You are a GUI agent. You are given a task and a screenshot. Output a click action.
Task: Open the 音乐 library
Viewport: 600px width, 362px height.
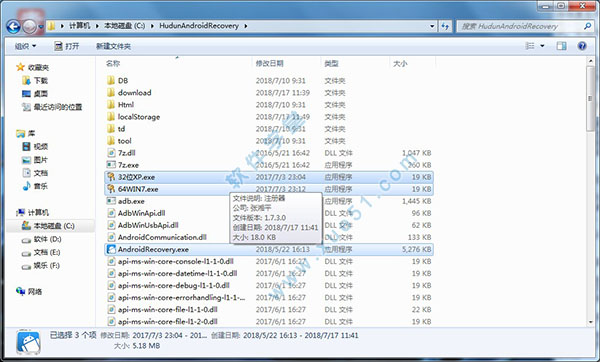point(35,186)
